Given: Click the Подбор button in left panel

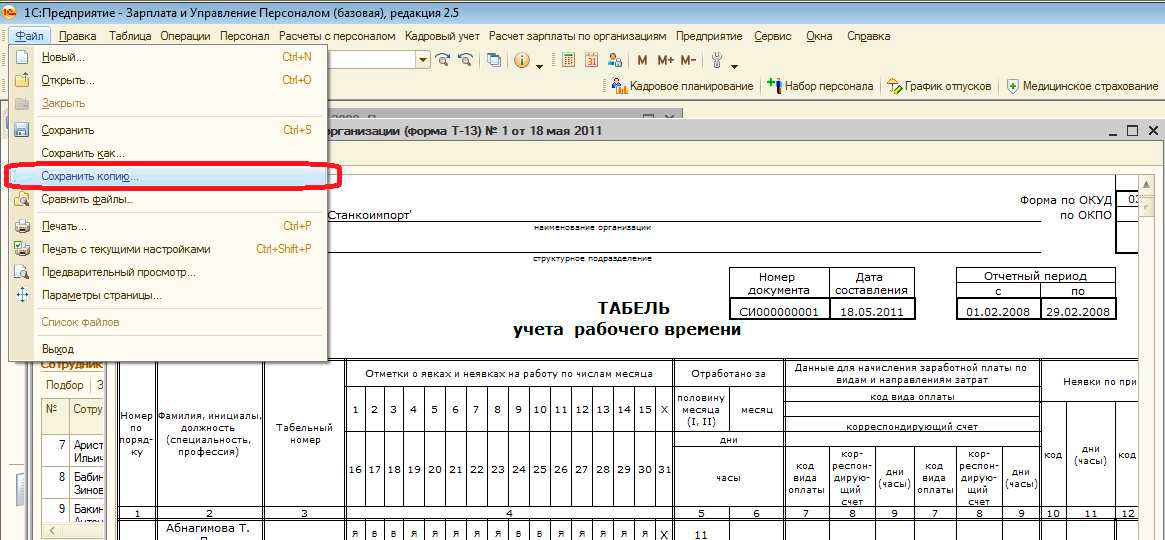Looking at the screenshot, I should [x=65, y=385].
